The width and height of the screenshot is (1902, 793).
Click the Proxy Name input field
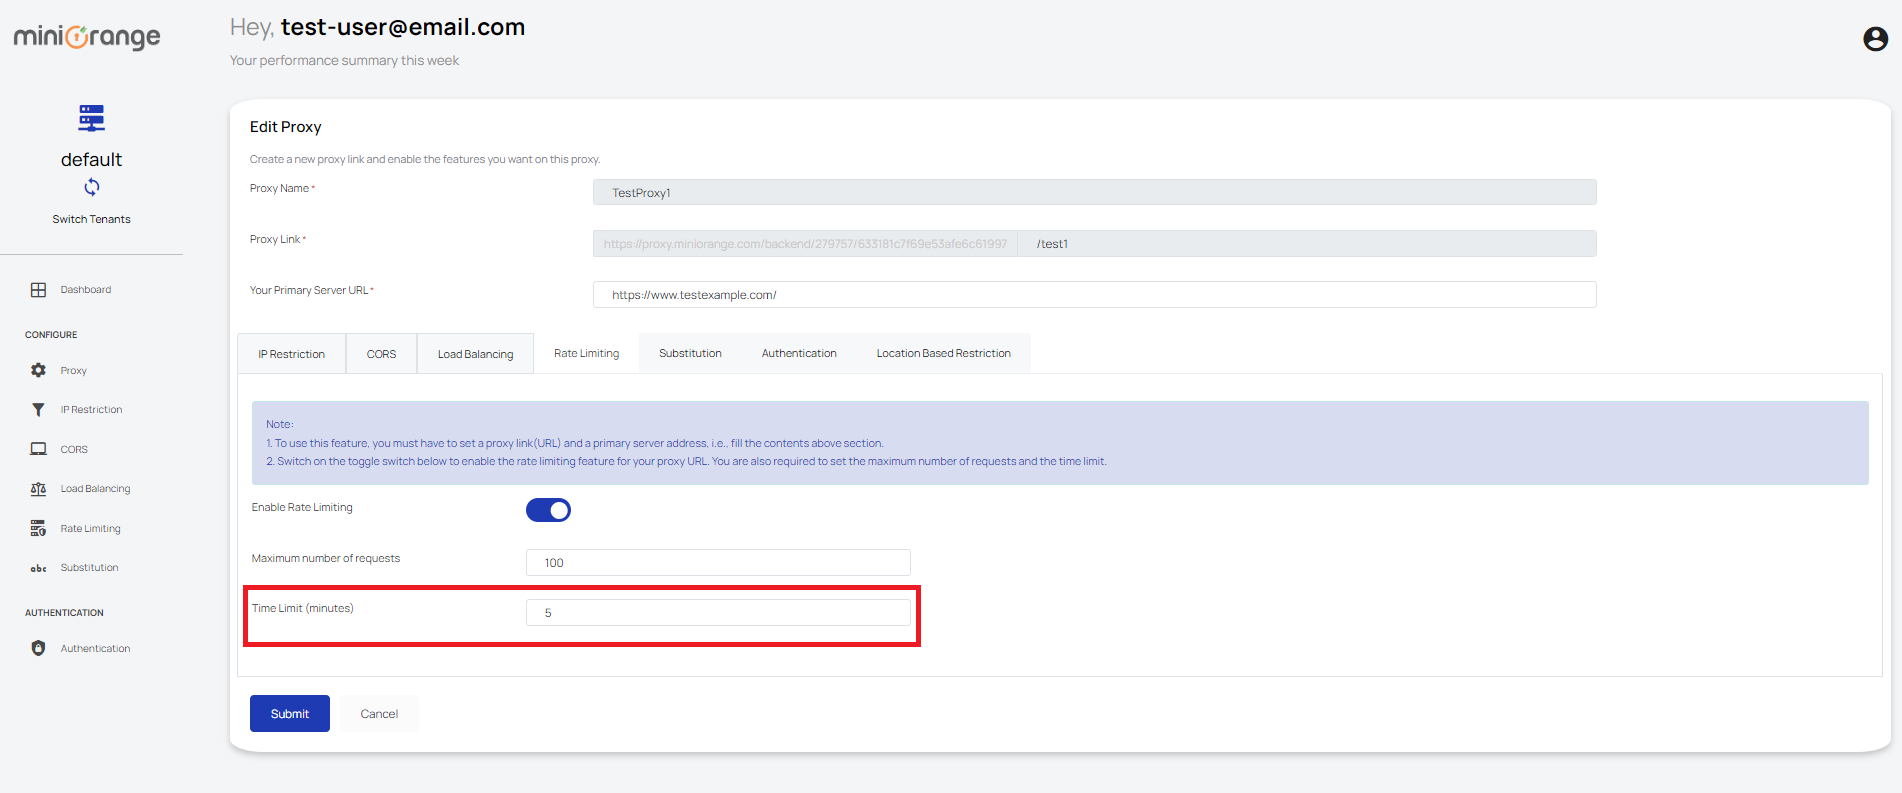[x=1094, y=192]
